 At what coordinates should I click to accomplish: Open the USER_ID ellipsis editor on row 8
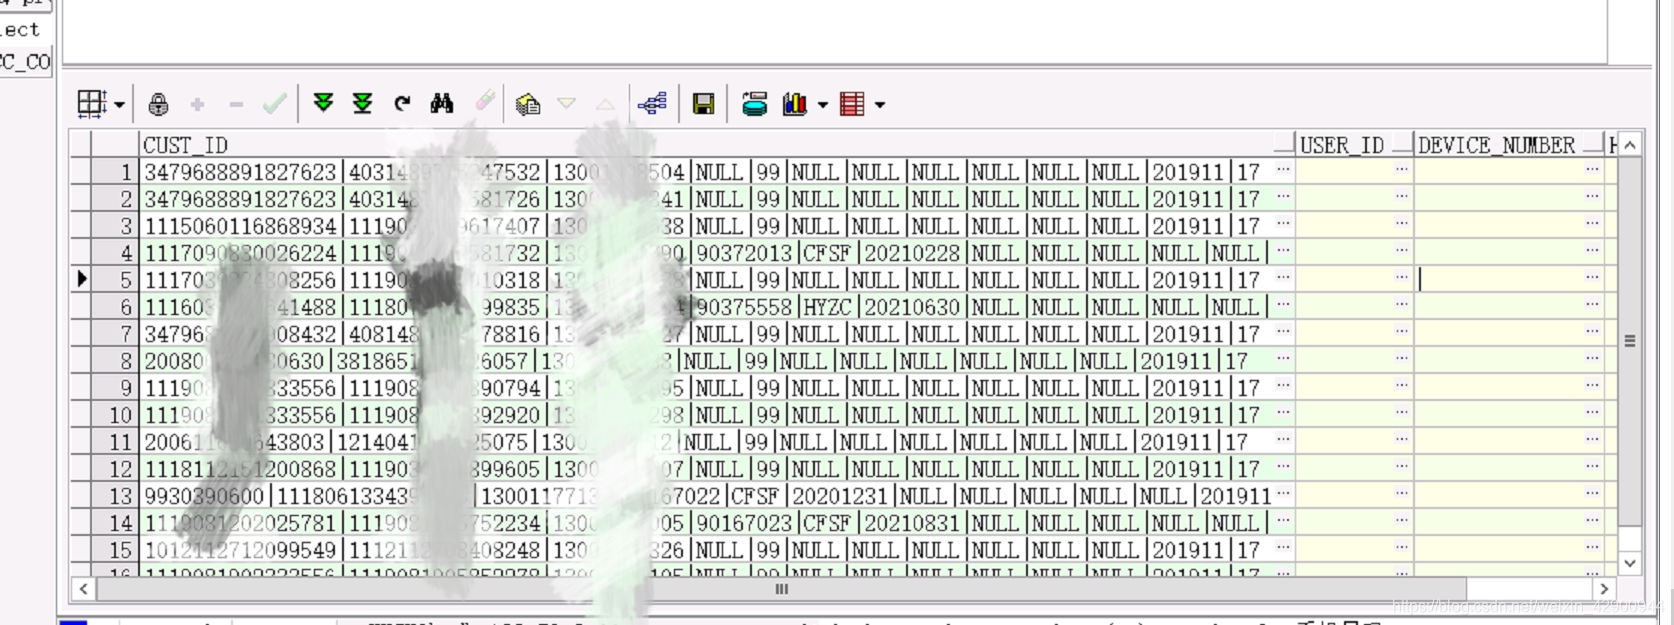point(1402,360)
